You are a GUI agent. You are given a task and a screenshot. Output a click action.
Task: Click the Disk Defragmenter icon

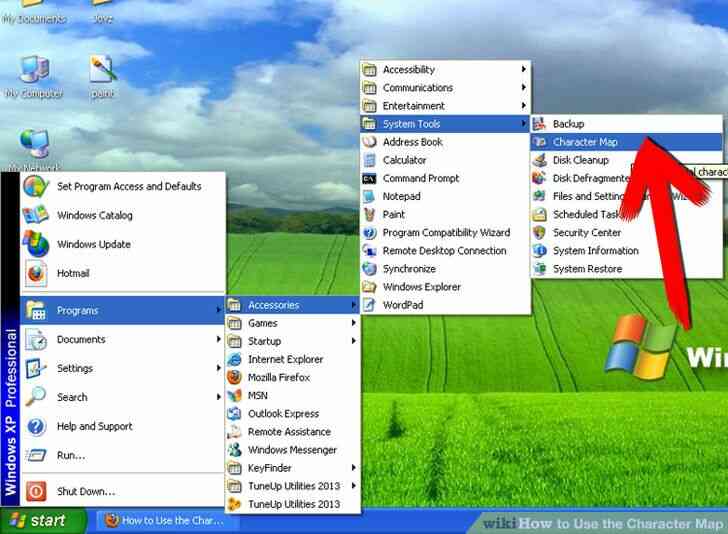point(539,178)
